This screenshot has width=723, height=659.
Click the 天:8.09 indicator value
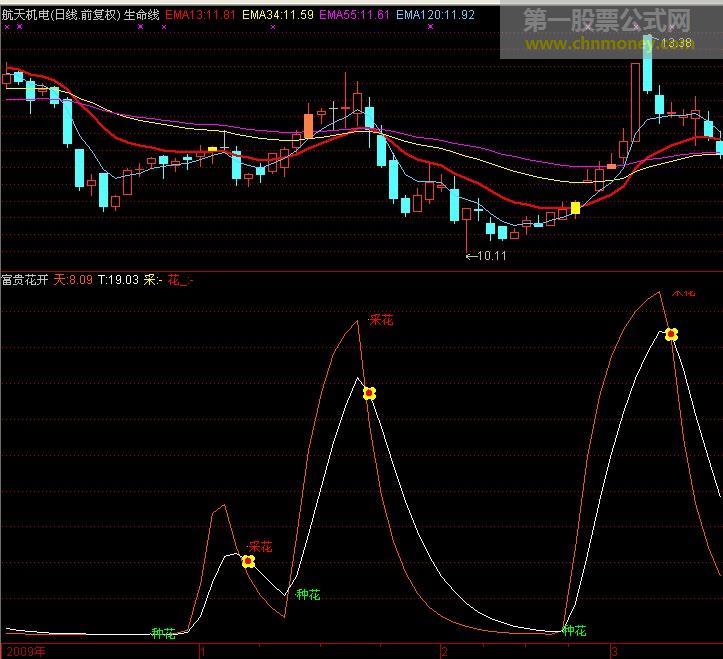[x=73, y=280]
